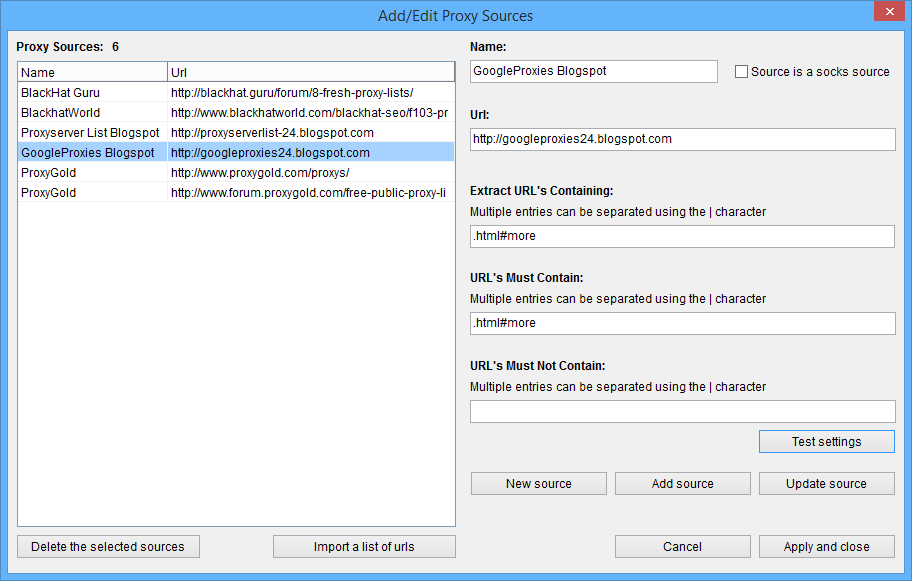Select the GoogleProxies Blogspot row
912x581 pixels.
(88, 152)
